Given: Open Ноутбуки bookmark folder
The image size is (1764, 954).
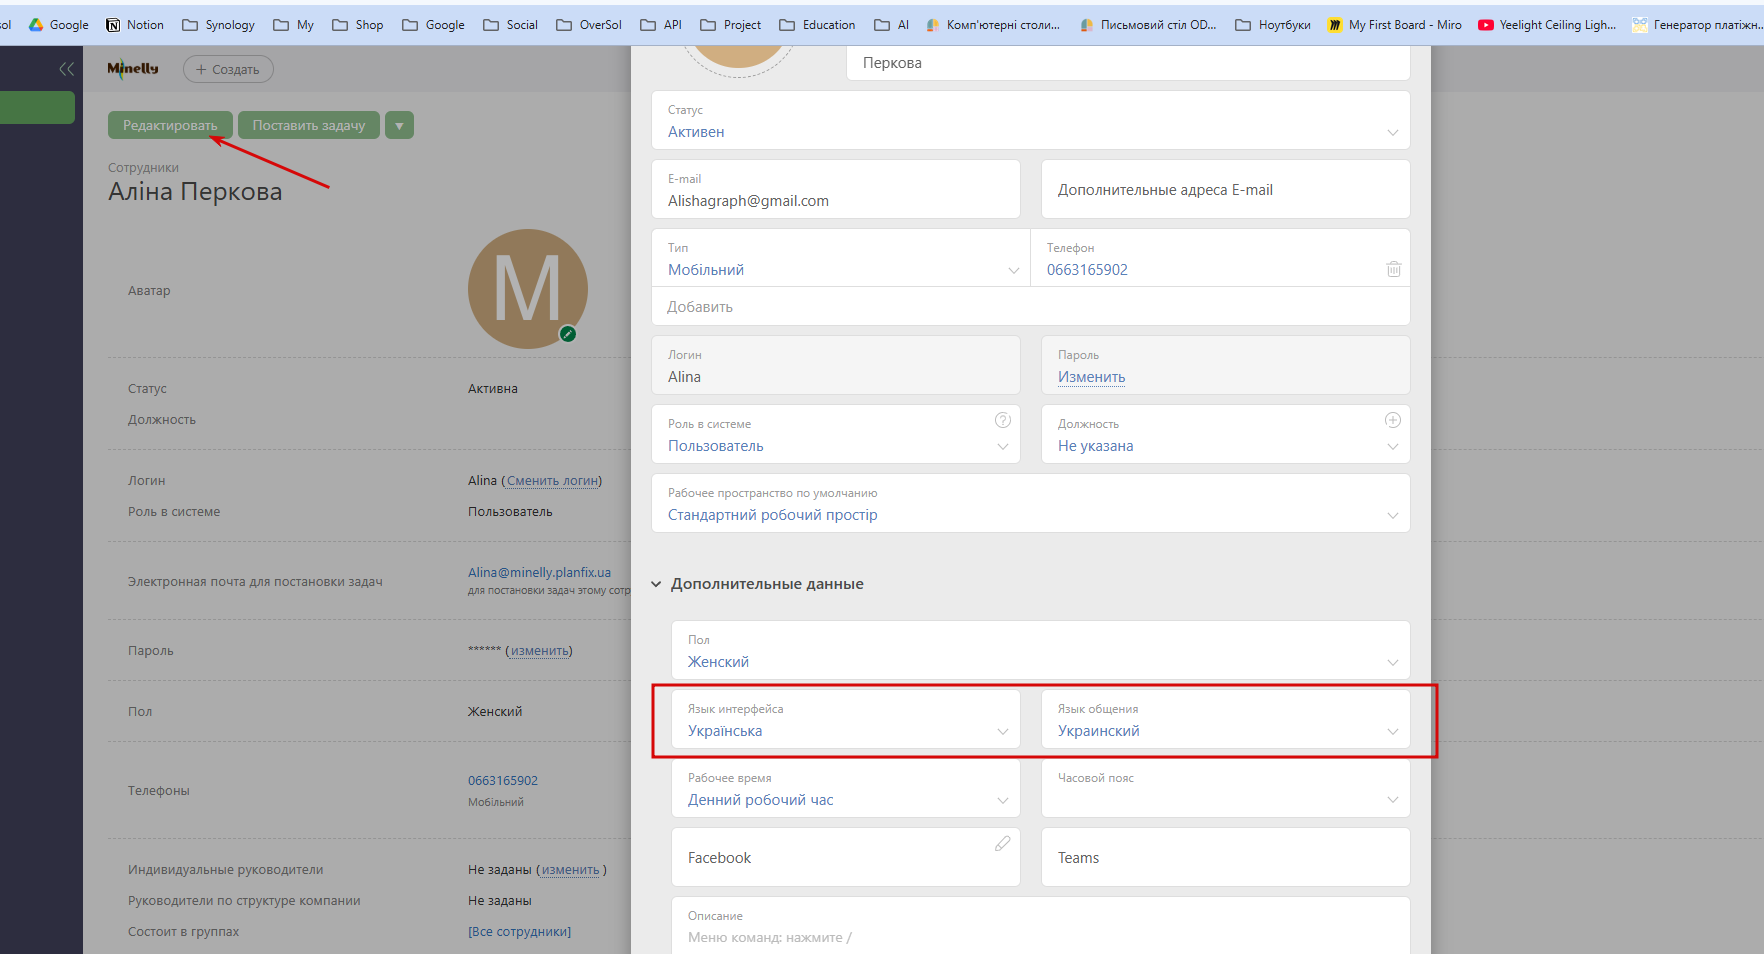Looking at the screenshot, I should (1273, 25).
